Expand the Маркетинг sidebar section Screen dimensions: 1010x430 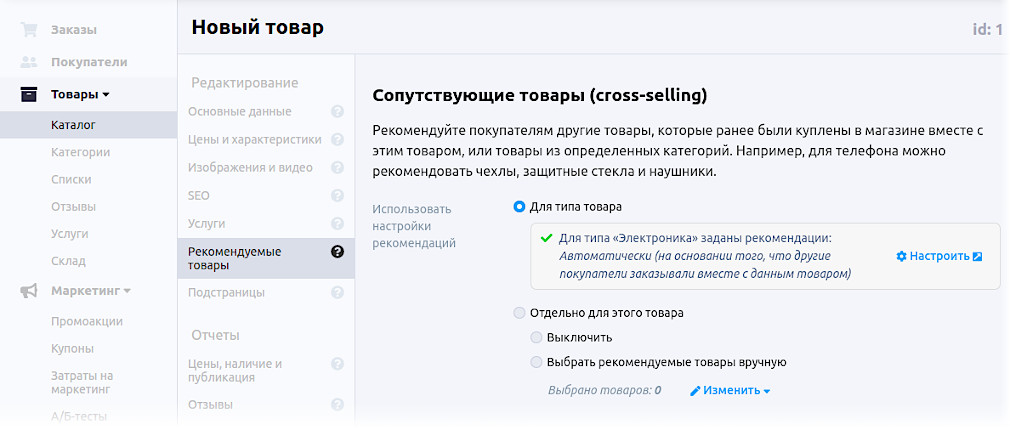click(90, 291)
